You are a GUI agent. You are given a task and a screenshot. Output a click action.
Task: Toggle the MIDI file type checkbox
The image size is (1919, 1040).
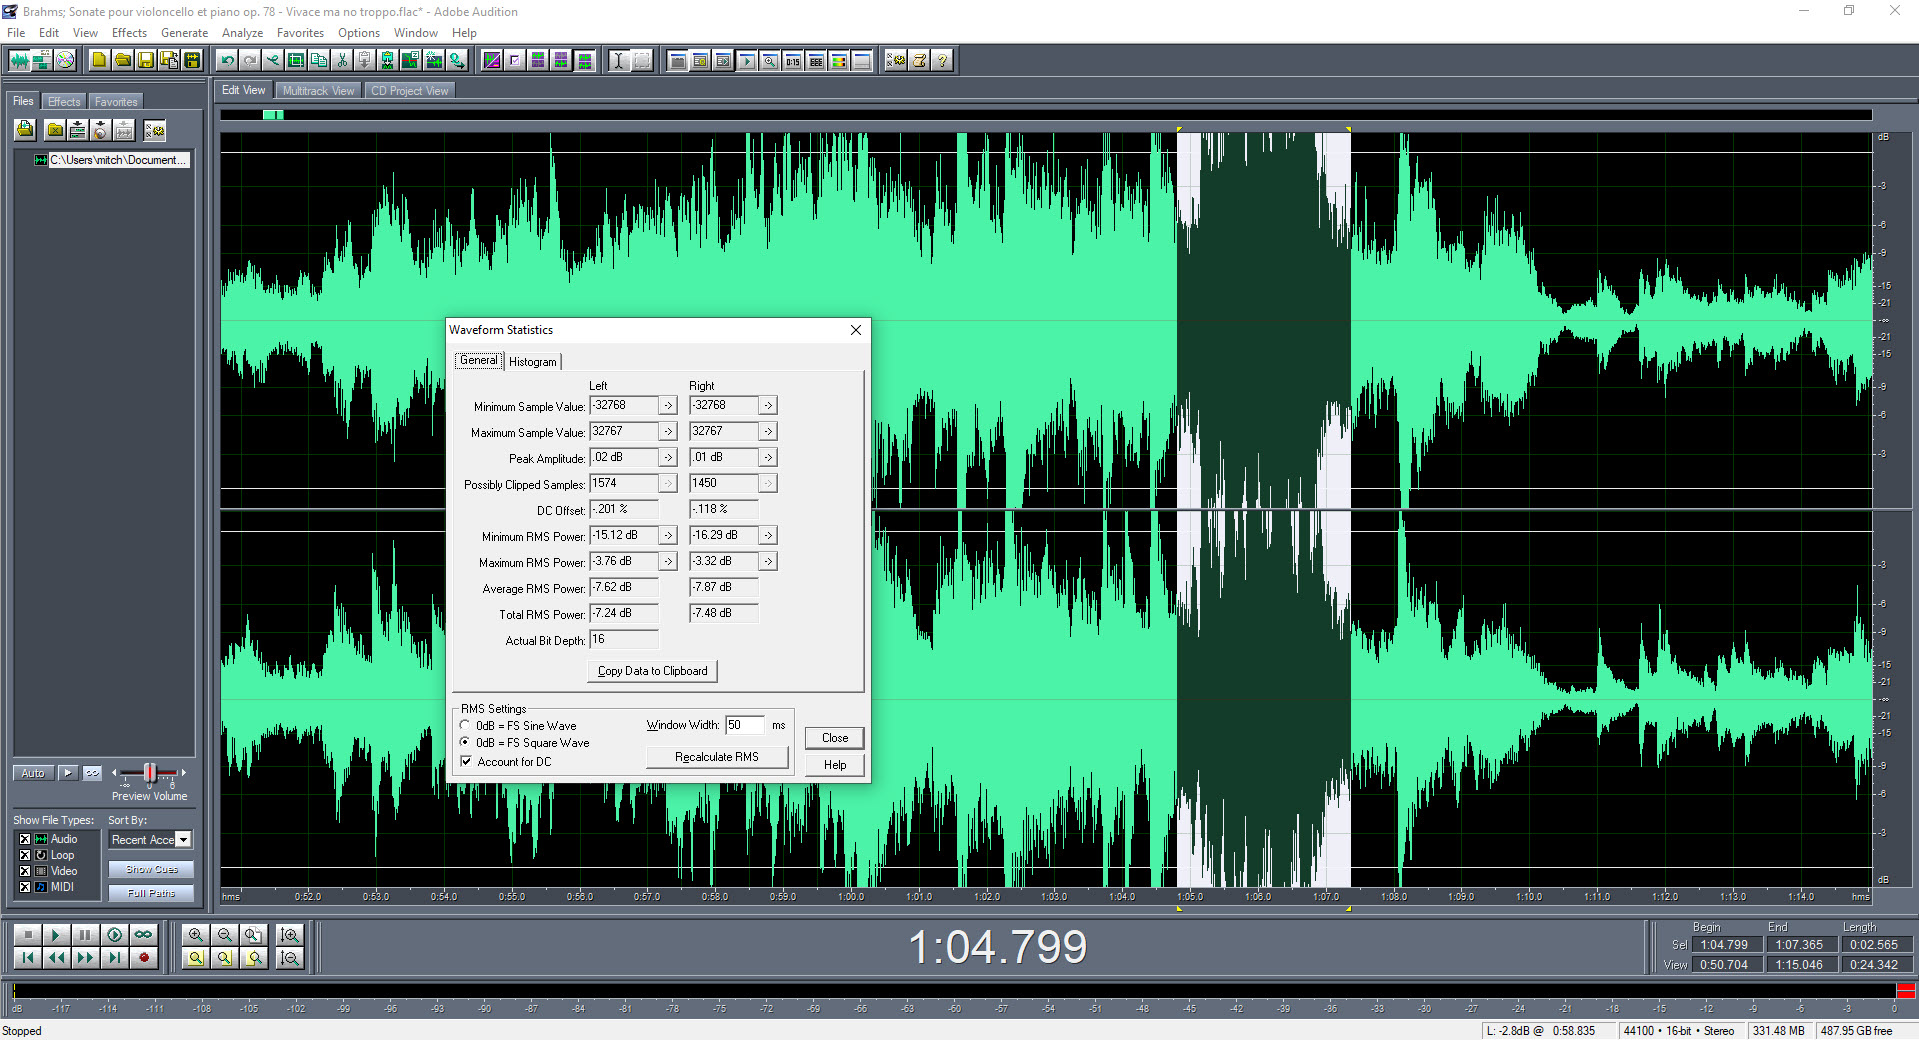[x=25, y=887]
